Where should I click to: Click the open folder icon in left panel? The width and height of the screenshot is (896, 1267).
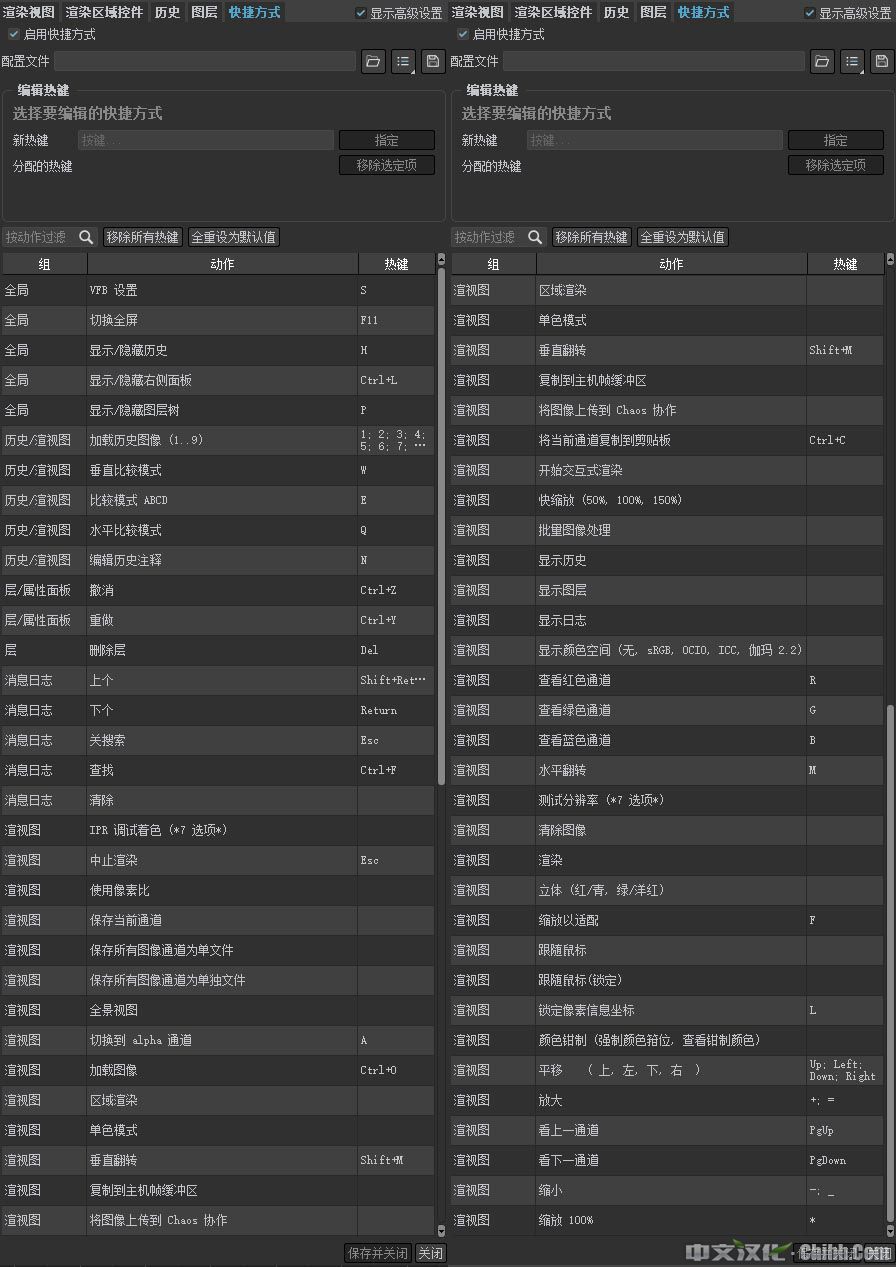pyautogui.click(x=373, y=62)
